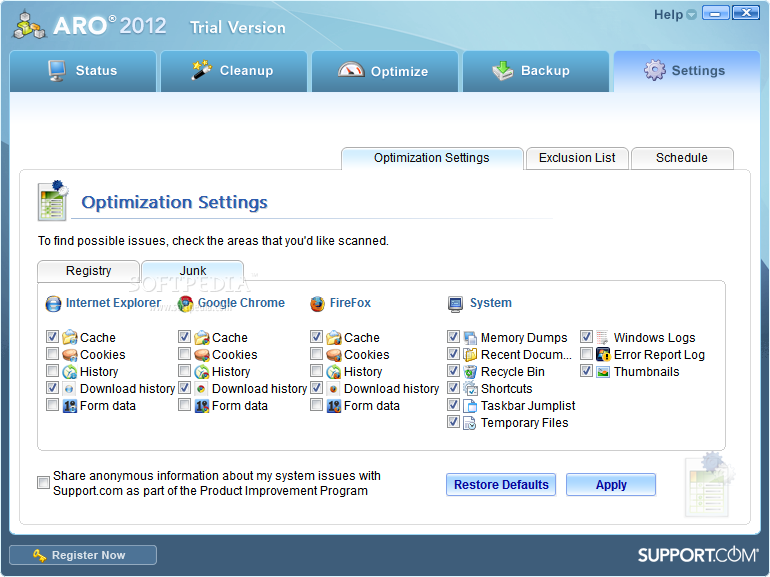The width and height of the screenshot is (770, 577).
Task: Click the Google Chrome Cache icon
Action: [x=202, y=337]
